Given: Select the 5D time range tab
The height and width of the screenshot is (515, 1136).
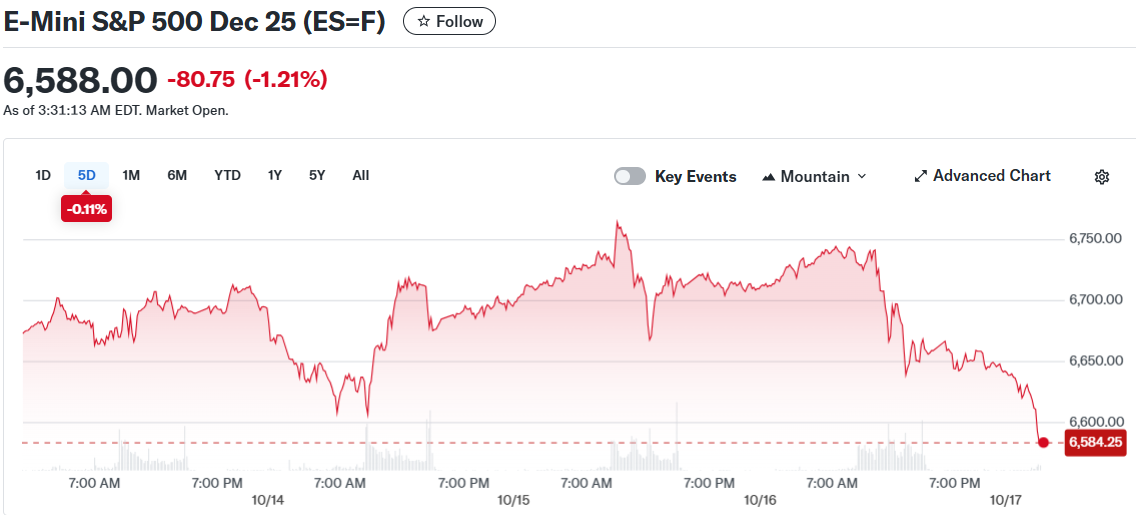Looking at the screenshot, I should coord(87,175).
